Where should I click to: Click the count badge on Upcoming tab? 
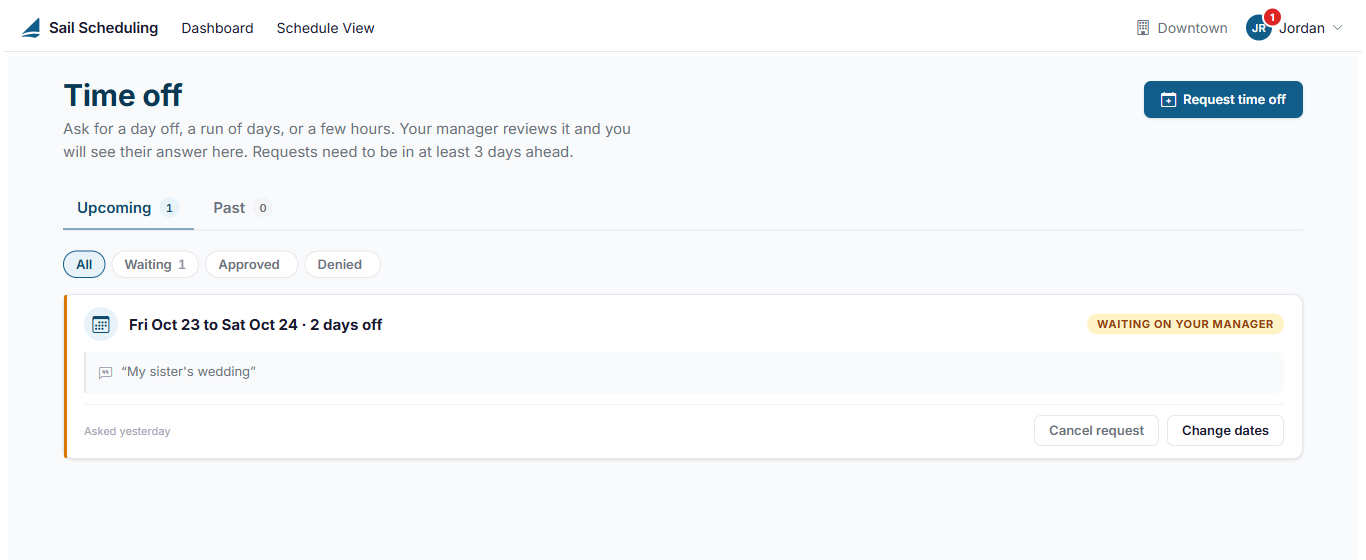169,208
